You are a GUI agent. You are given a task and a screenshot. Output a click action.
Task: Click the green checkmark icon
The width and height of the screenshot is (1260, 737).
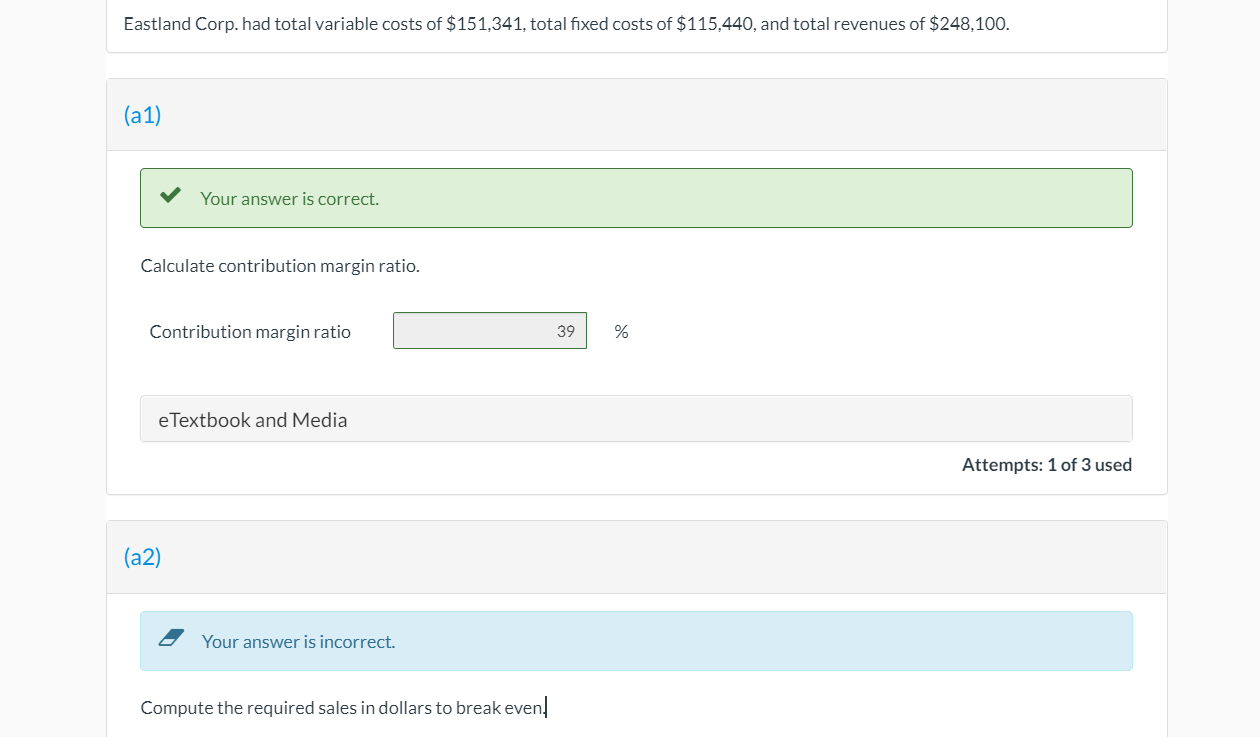[170, 196]
